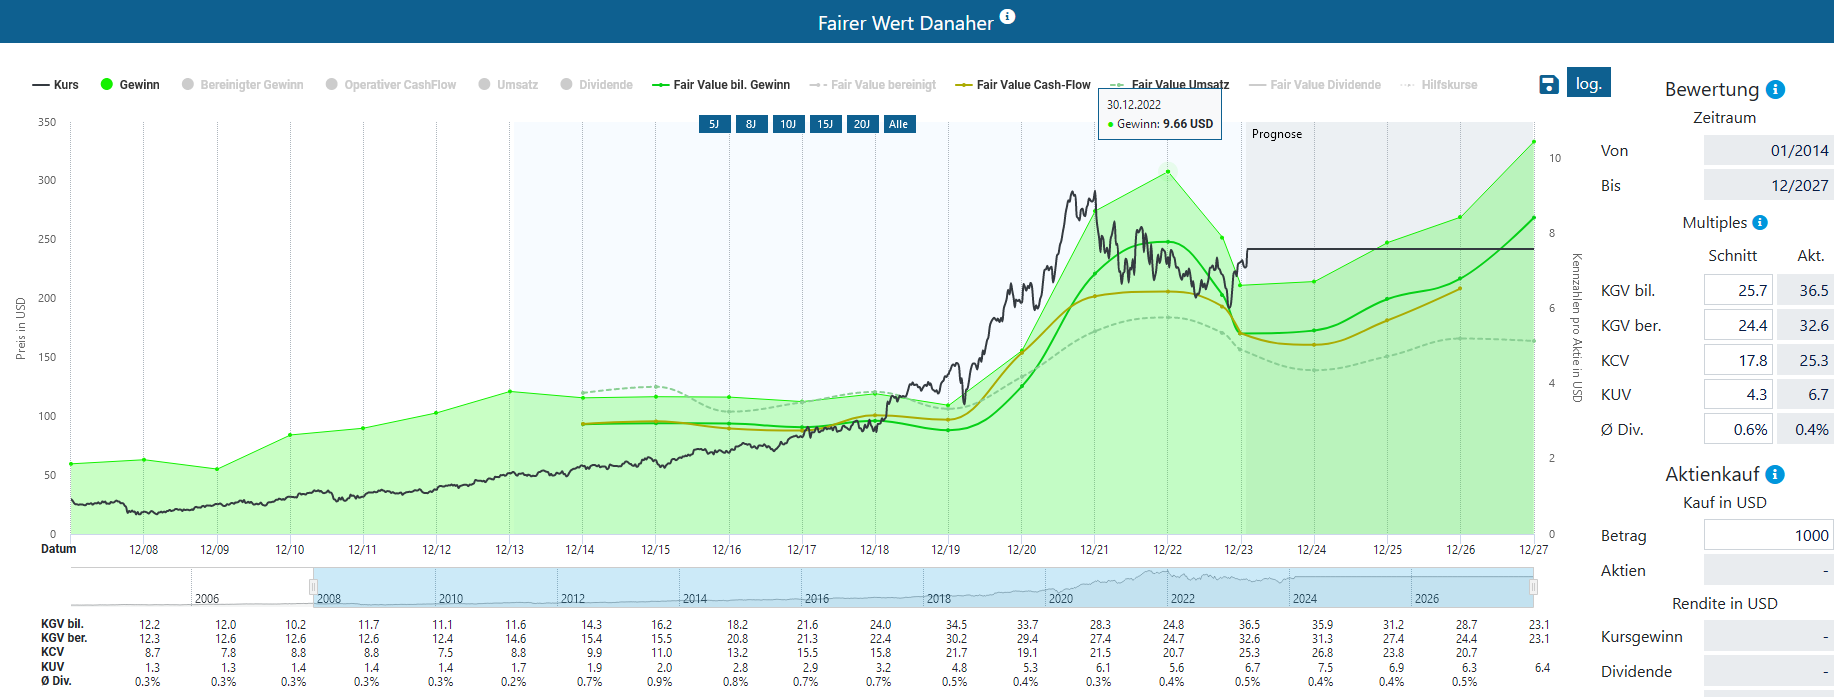Choose the 15J time range
The width and height of the screenshot is (1845, 697).
[825, 124]
